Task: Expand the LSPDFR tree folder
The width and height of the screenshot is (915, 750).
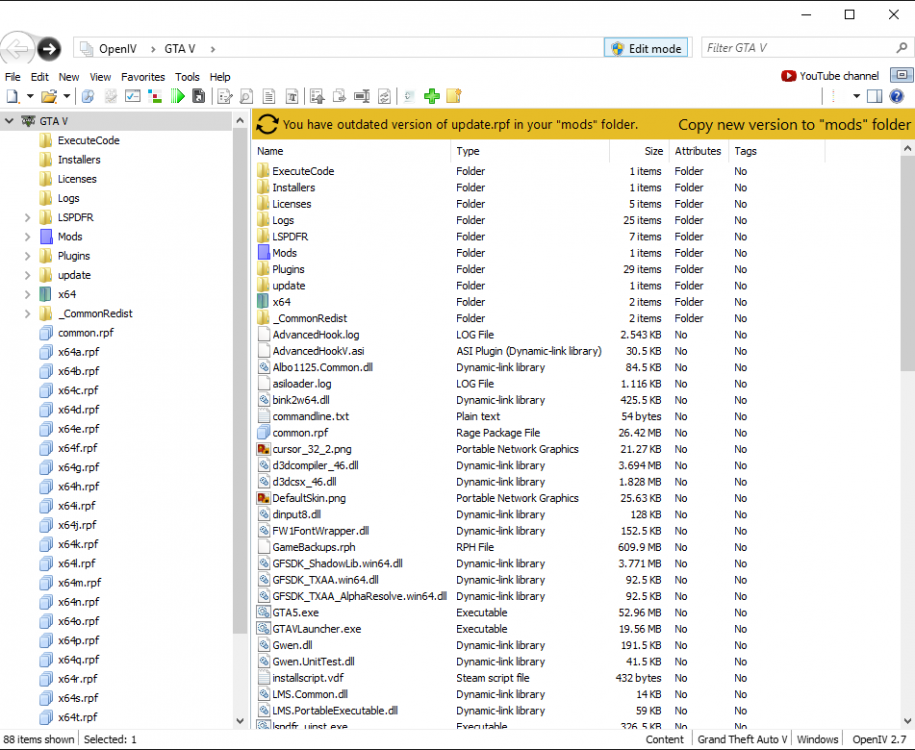Action: [x=27, y=218]
